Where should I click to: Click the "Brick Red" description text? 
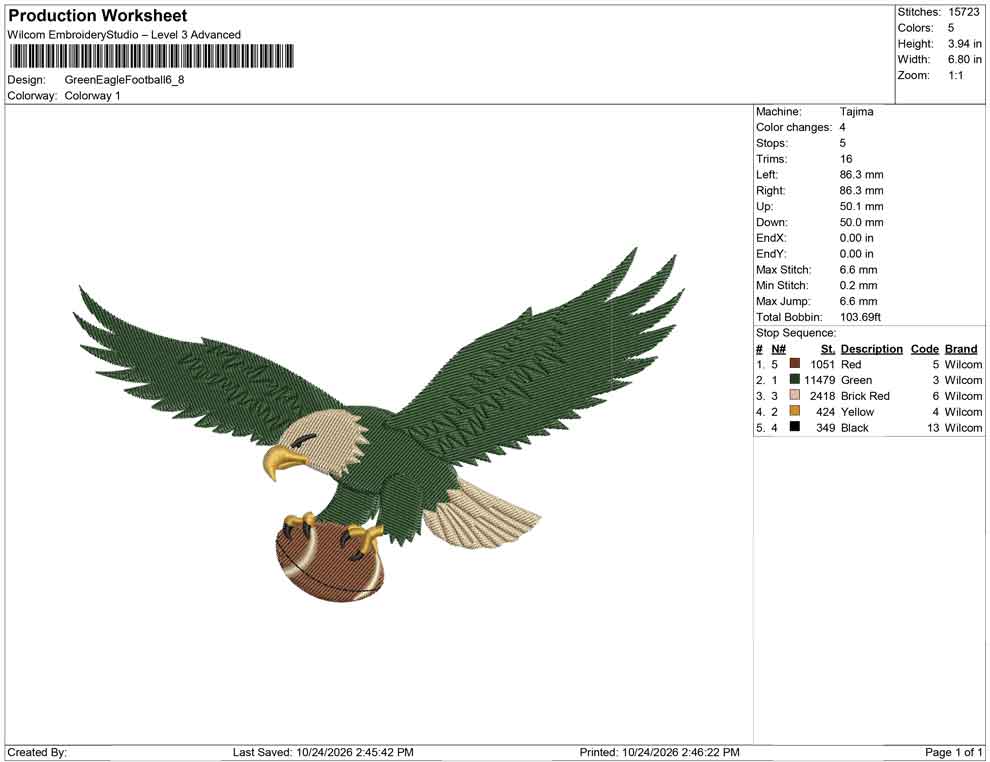(x=865, y=396)
